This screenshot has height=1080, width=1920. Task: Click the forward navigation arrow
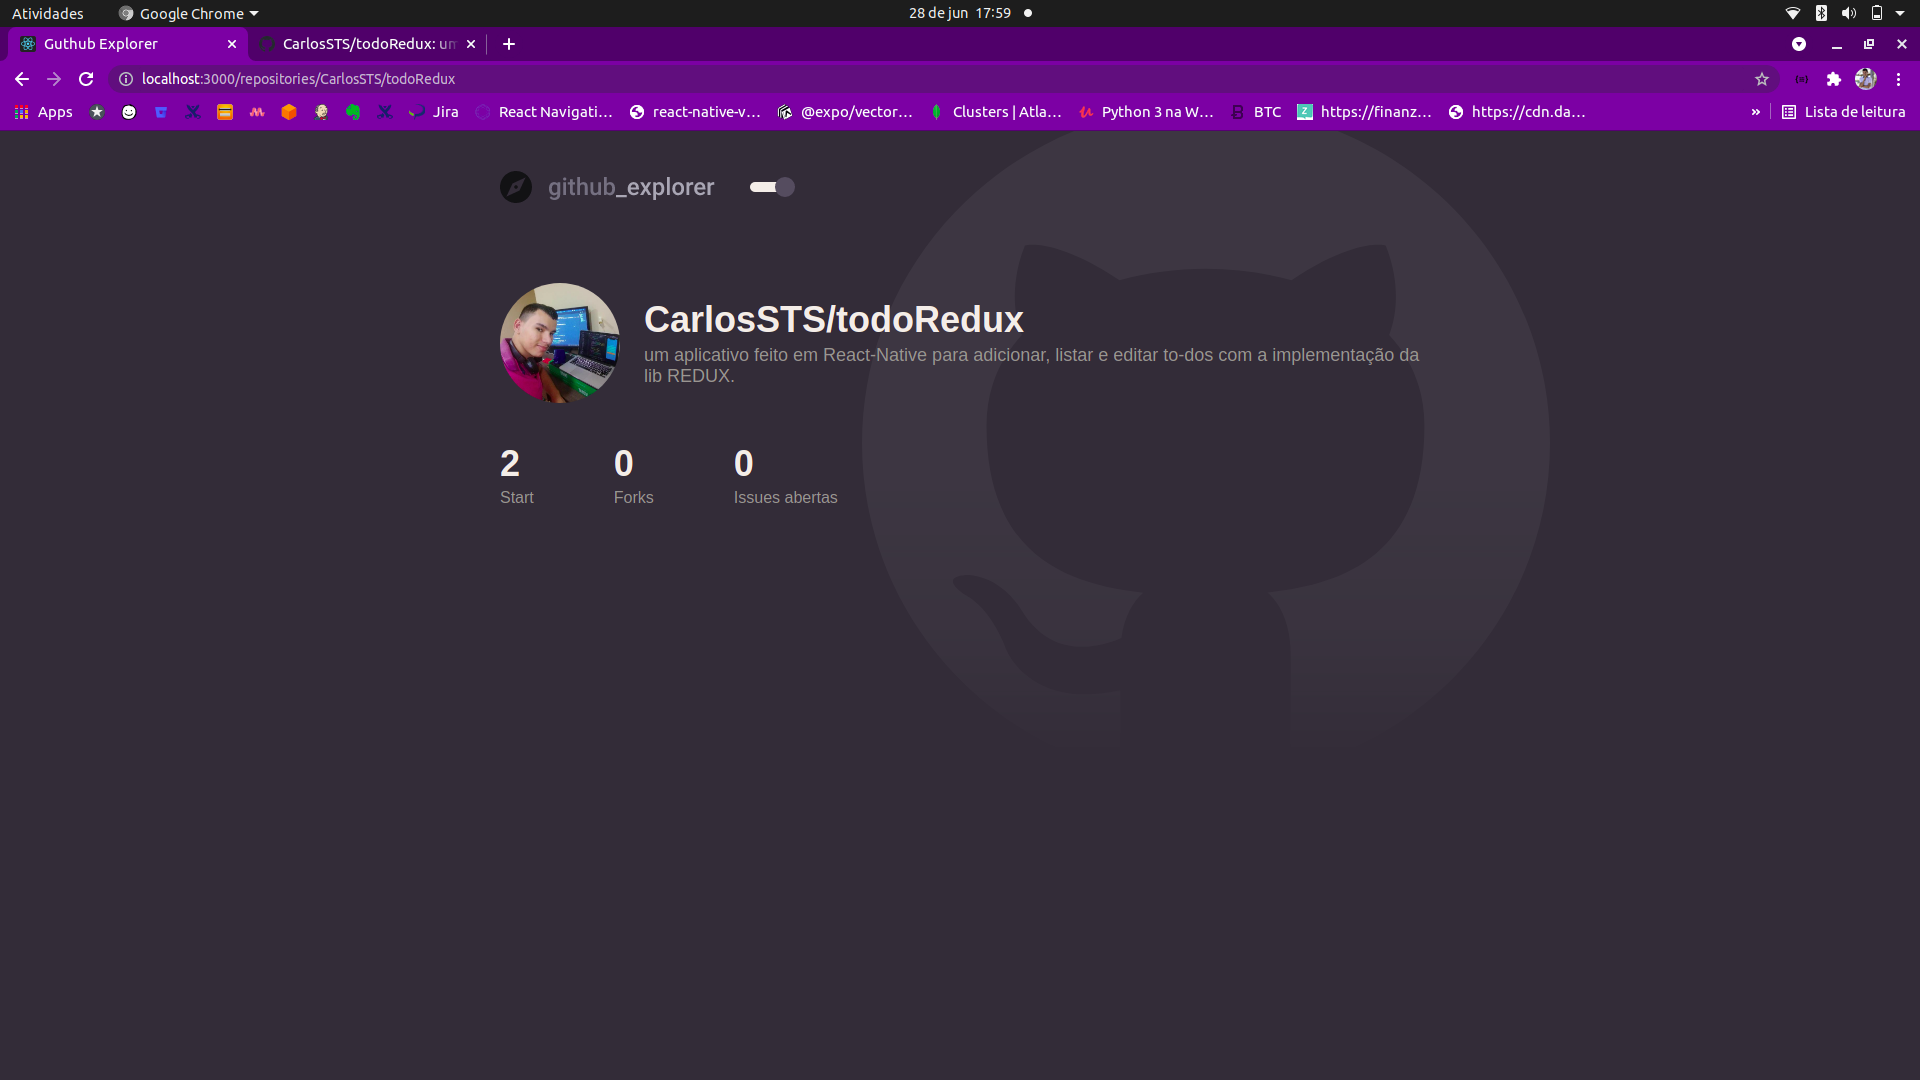point(53,79)
